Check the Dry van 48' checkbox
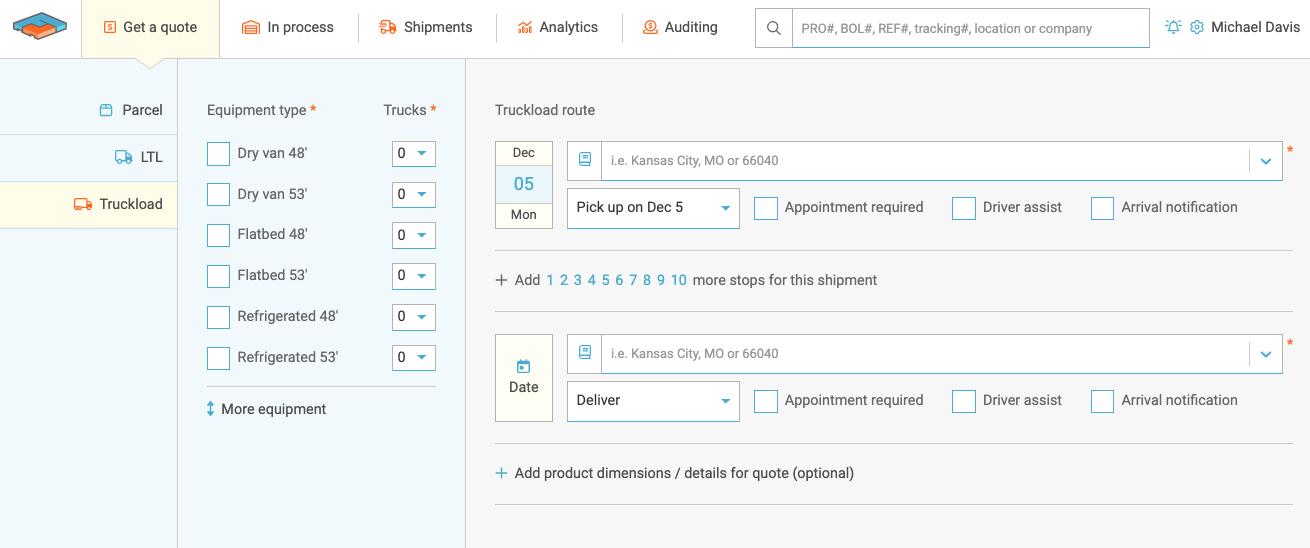 click(x=218, y=154)
